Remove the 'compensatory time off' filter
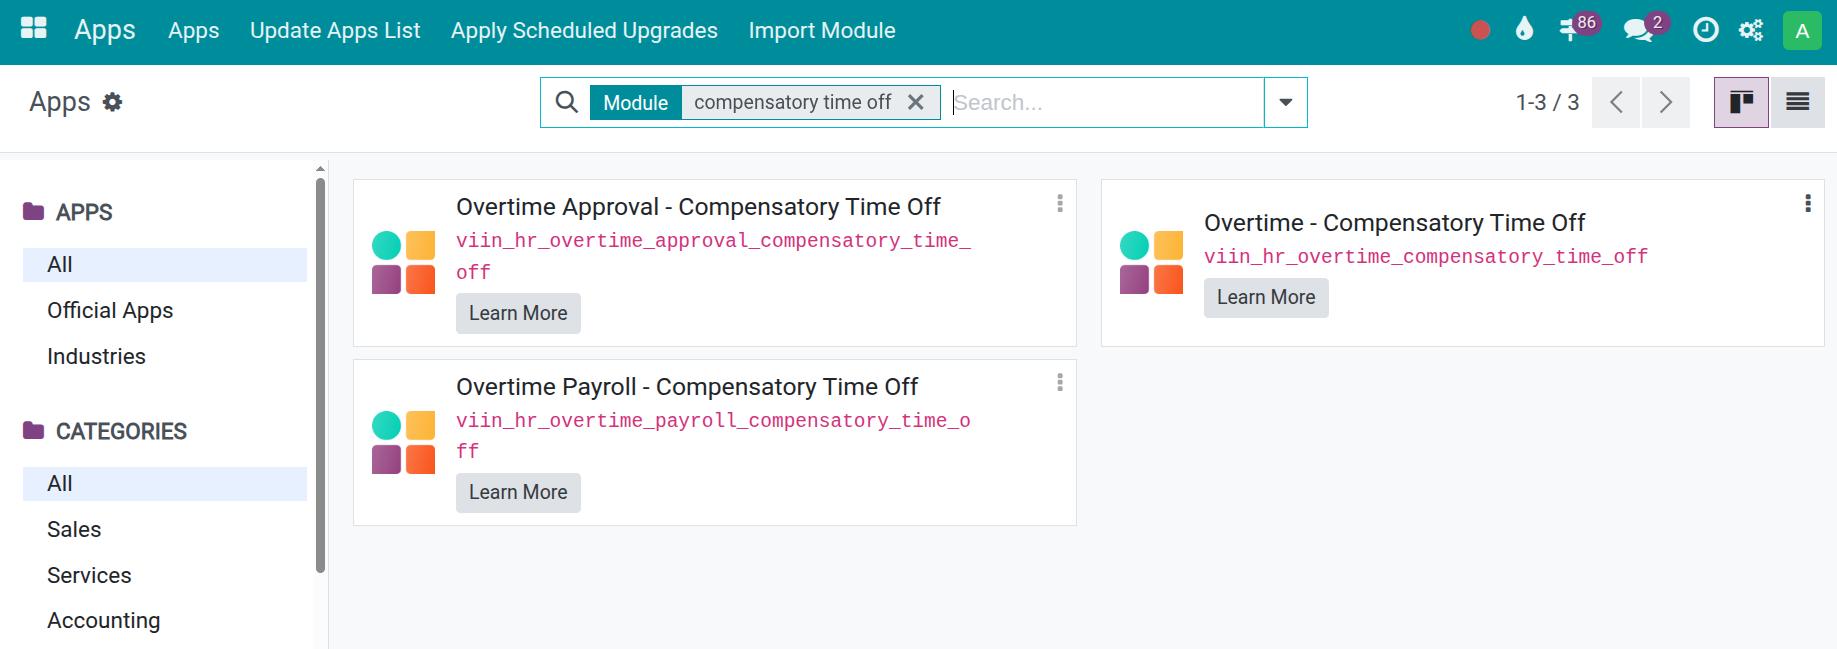Image resolution: width=1837 pixels, height=649 pixels. tap(916, 101)
